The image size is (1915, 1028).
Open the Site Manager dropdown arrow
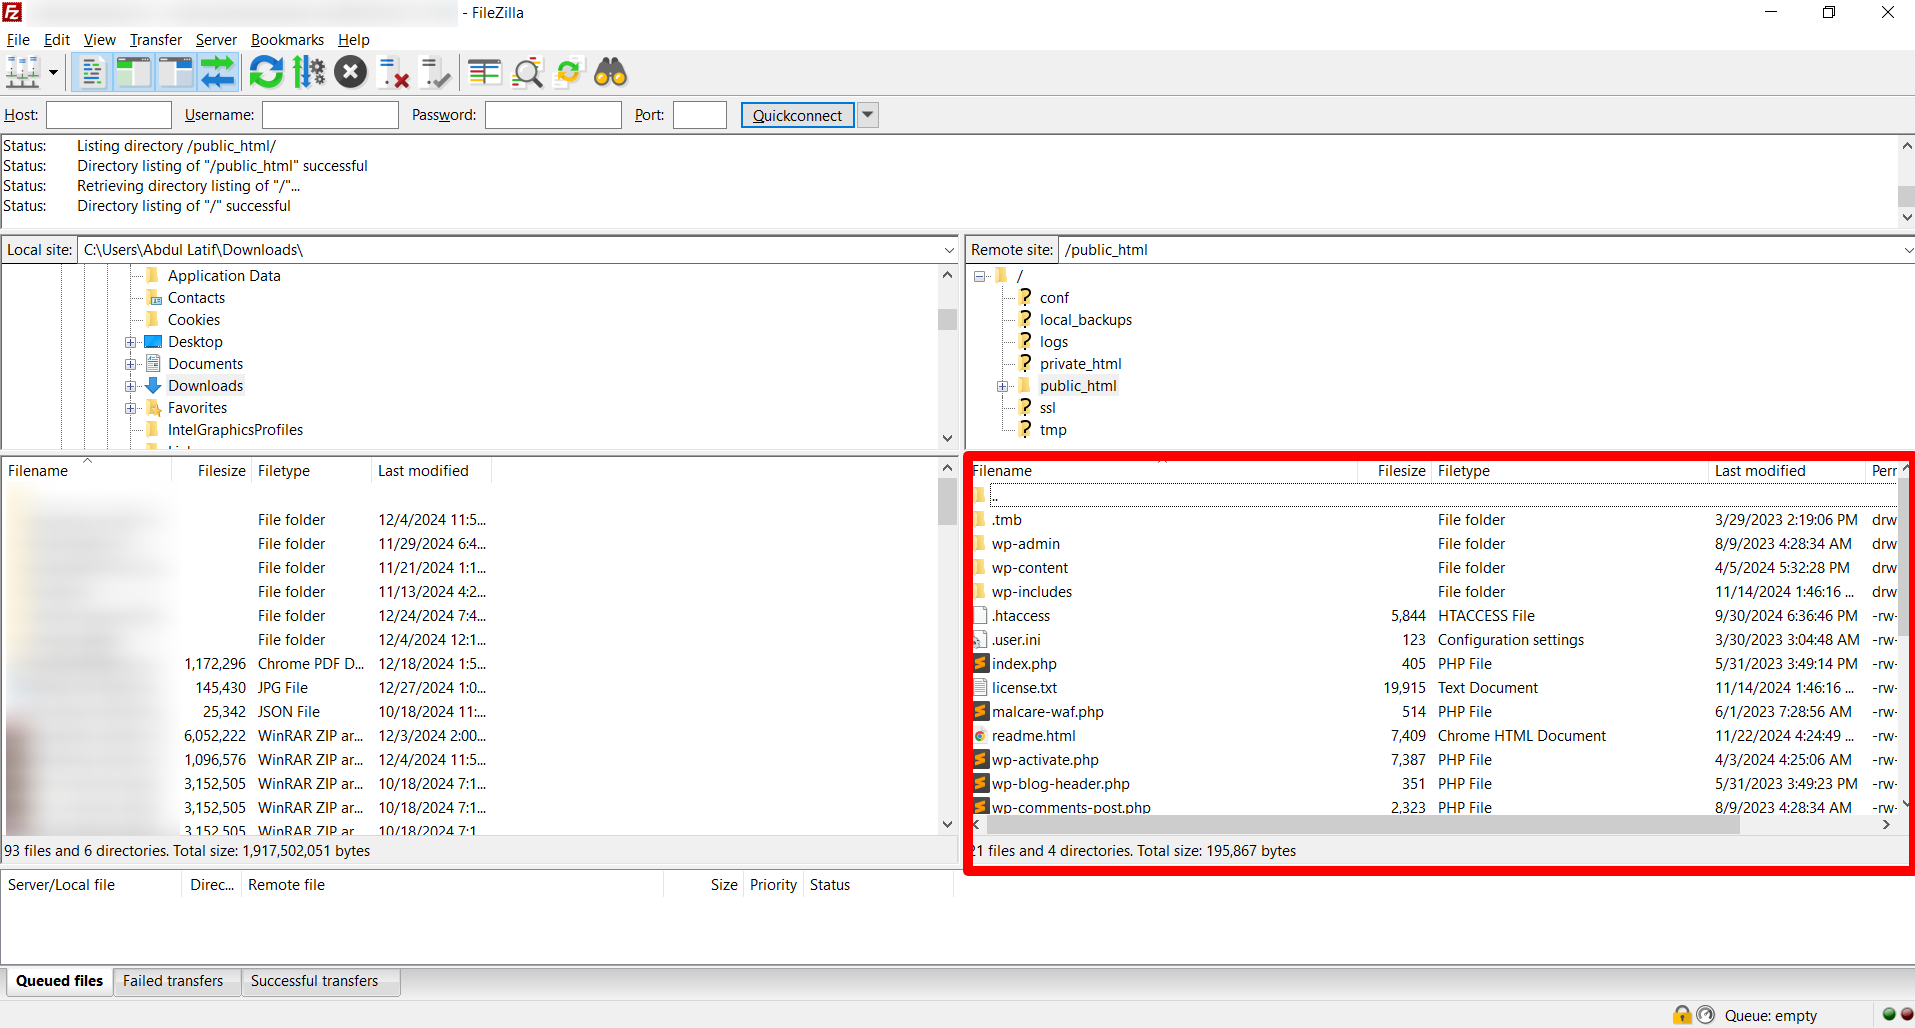point(51,72)
